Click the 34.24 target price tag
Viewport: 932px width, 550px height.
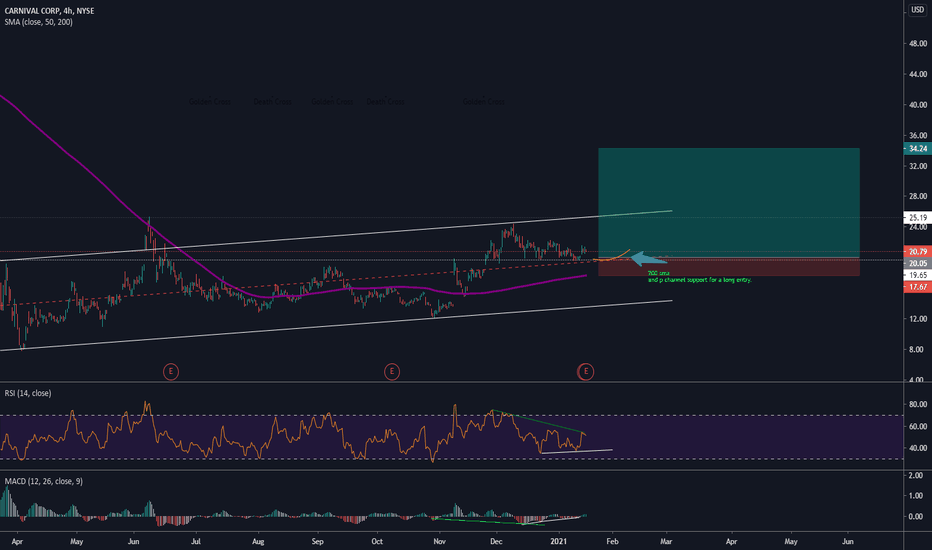pyautogui.click(x=918, y=149)
